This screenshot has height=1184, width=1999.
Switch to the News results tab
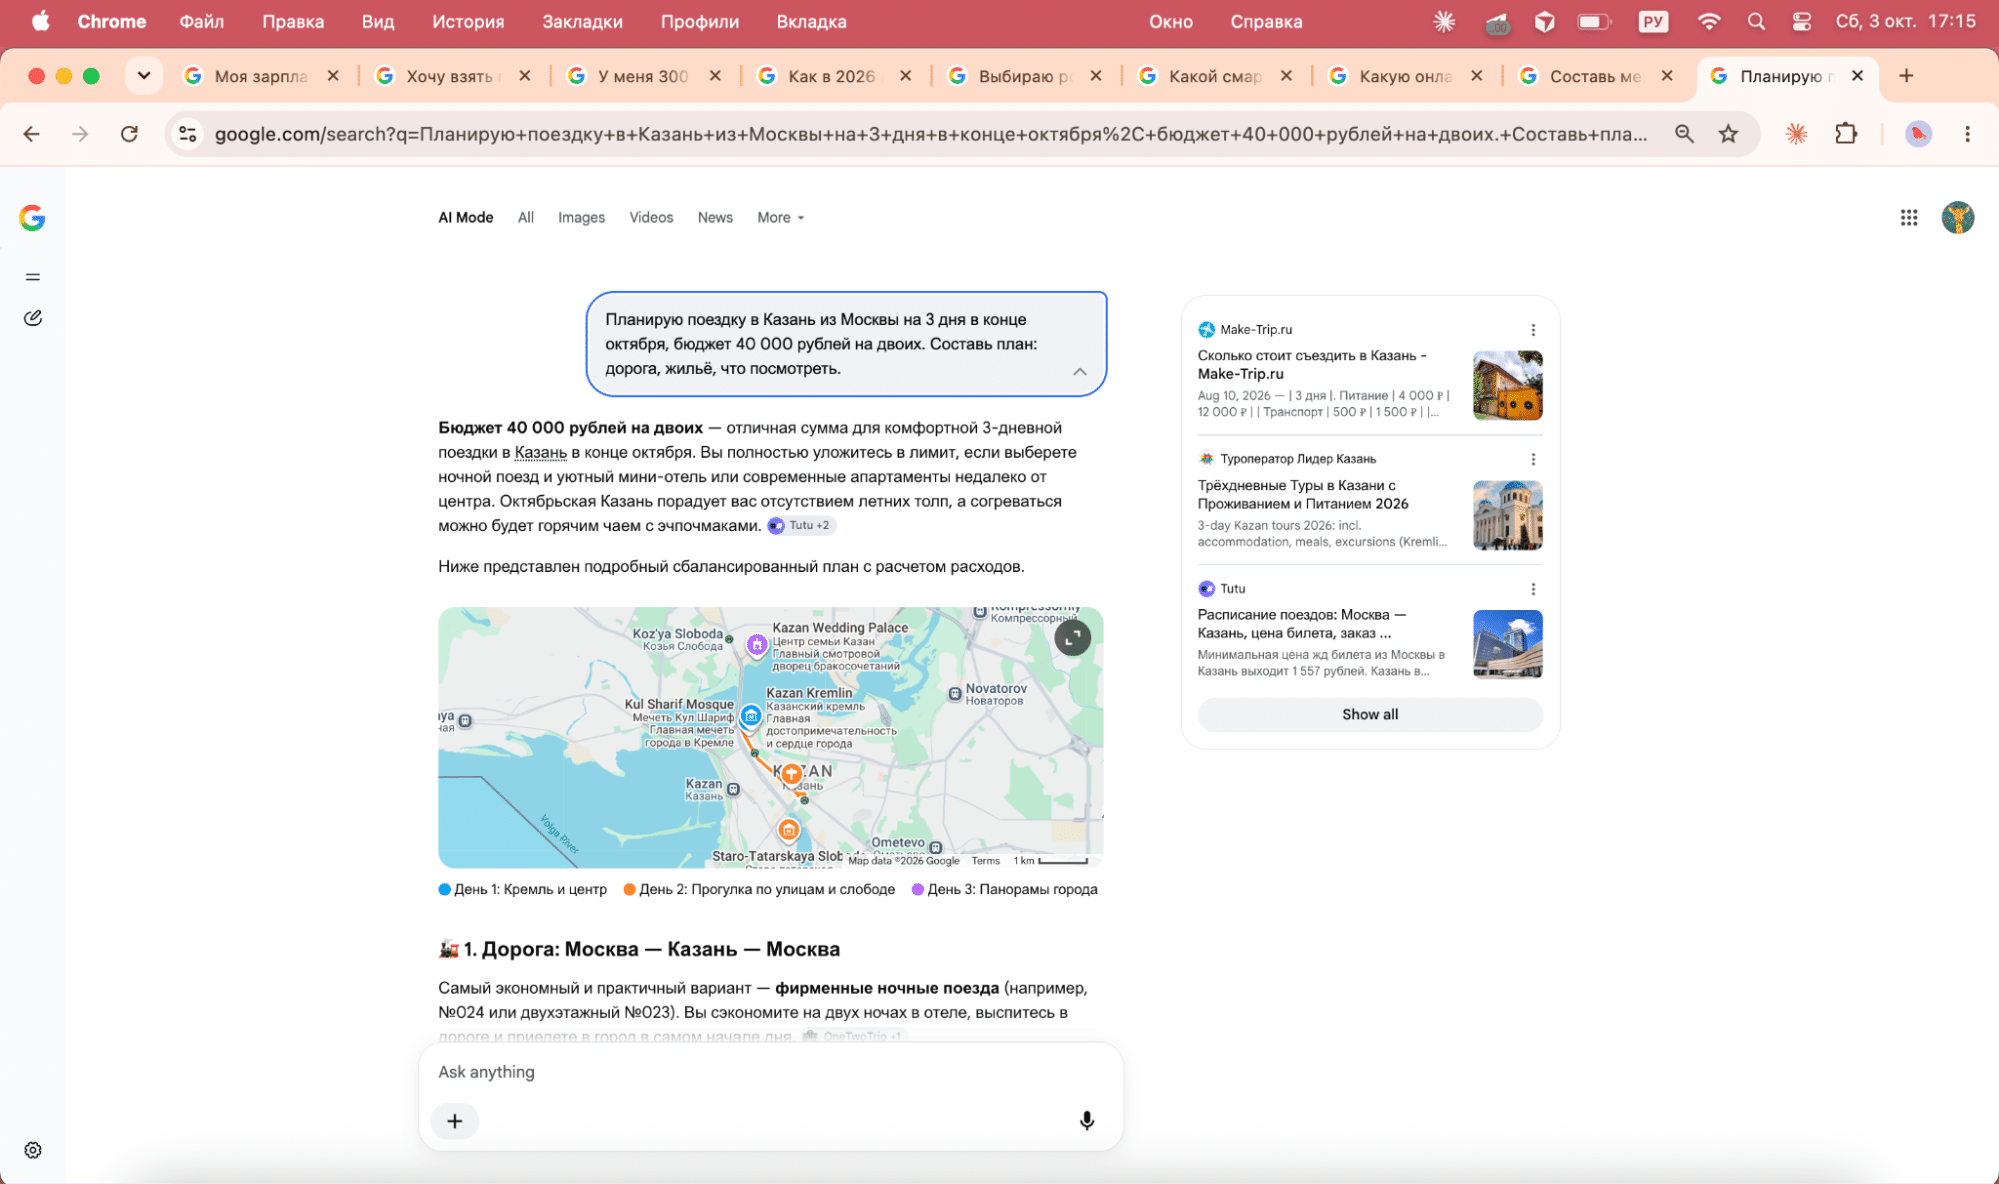click(x=715, y=217)
